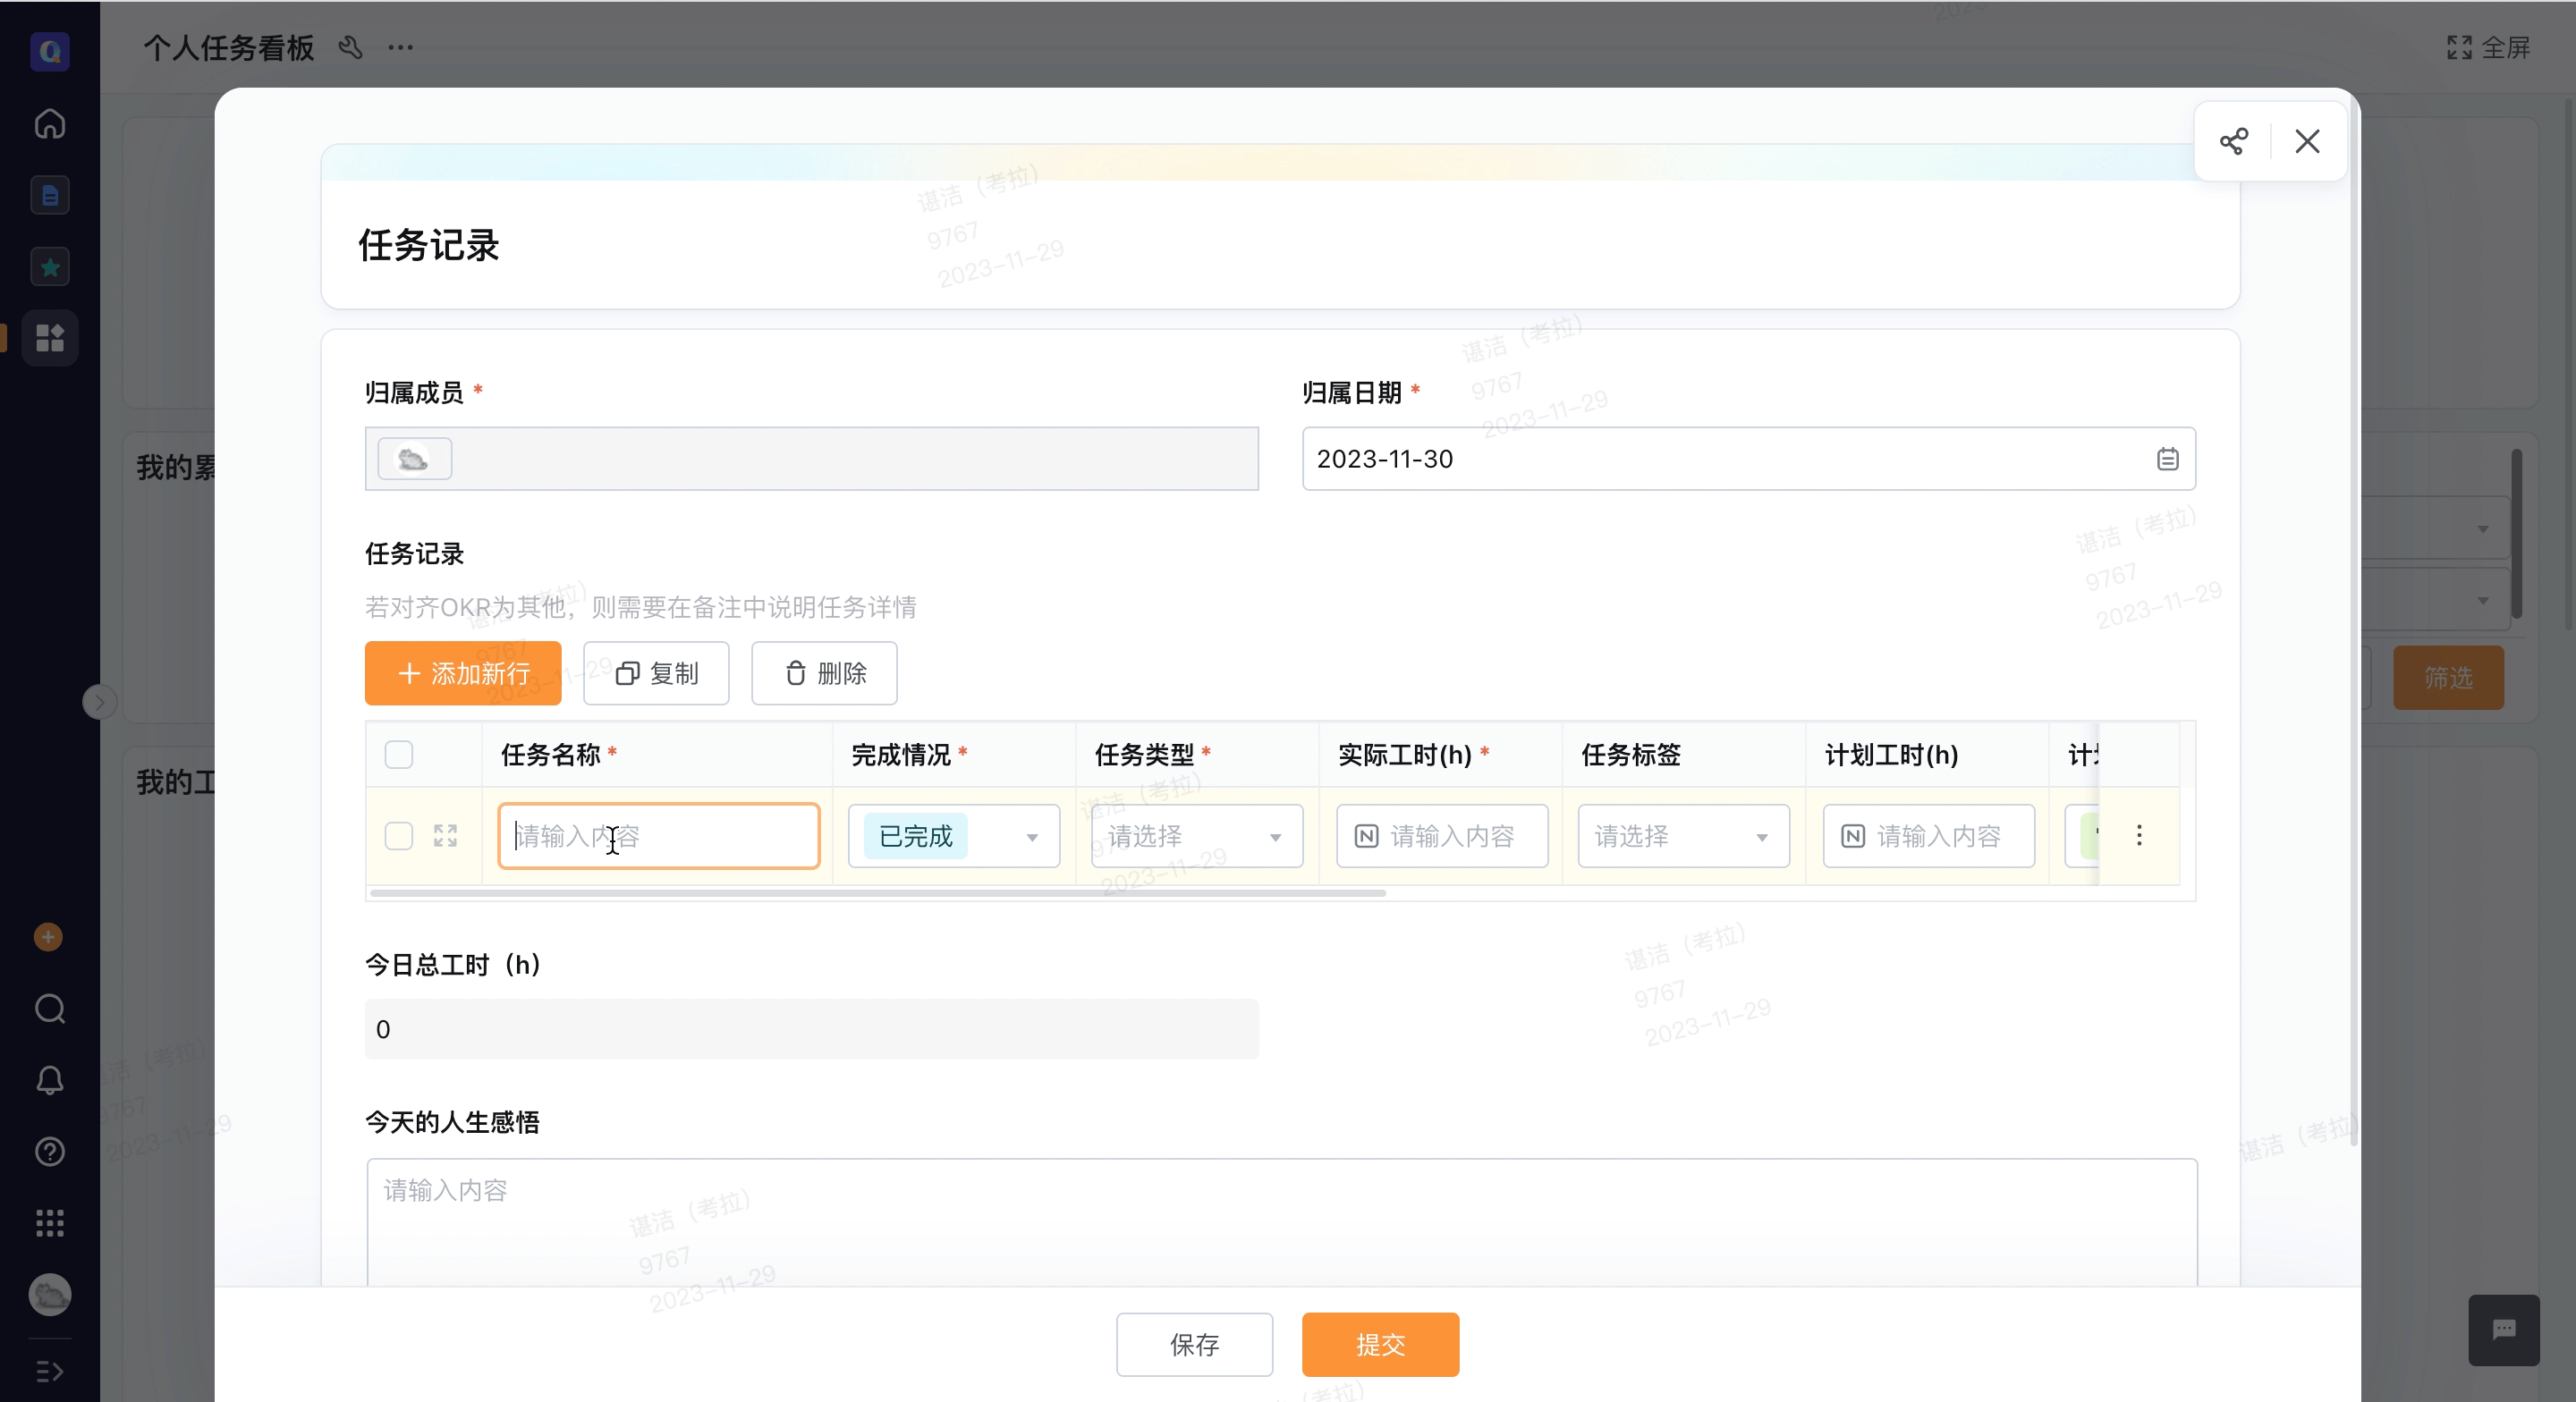
Task: Open the home icon in left sidebar
Action: coord(50,123)
